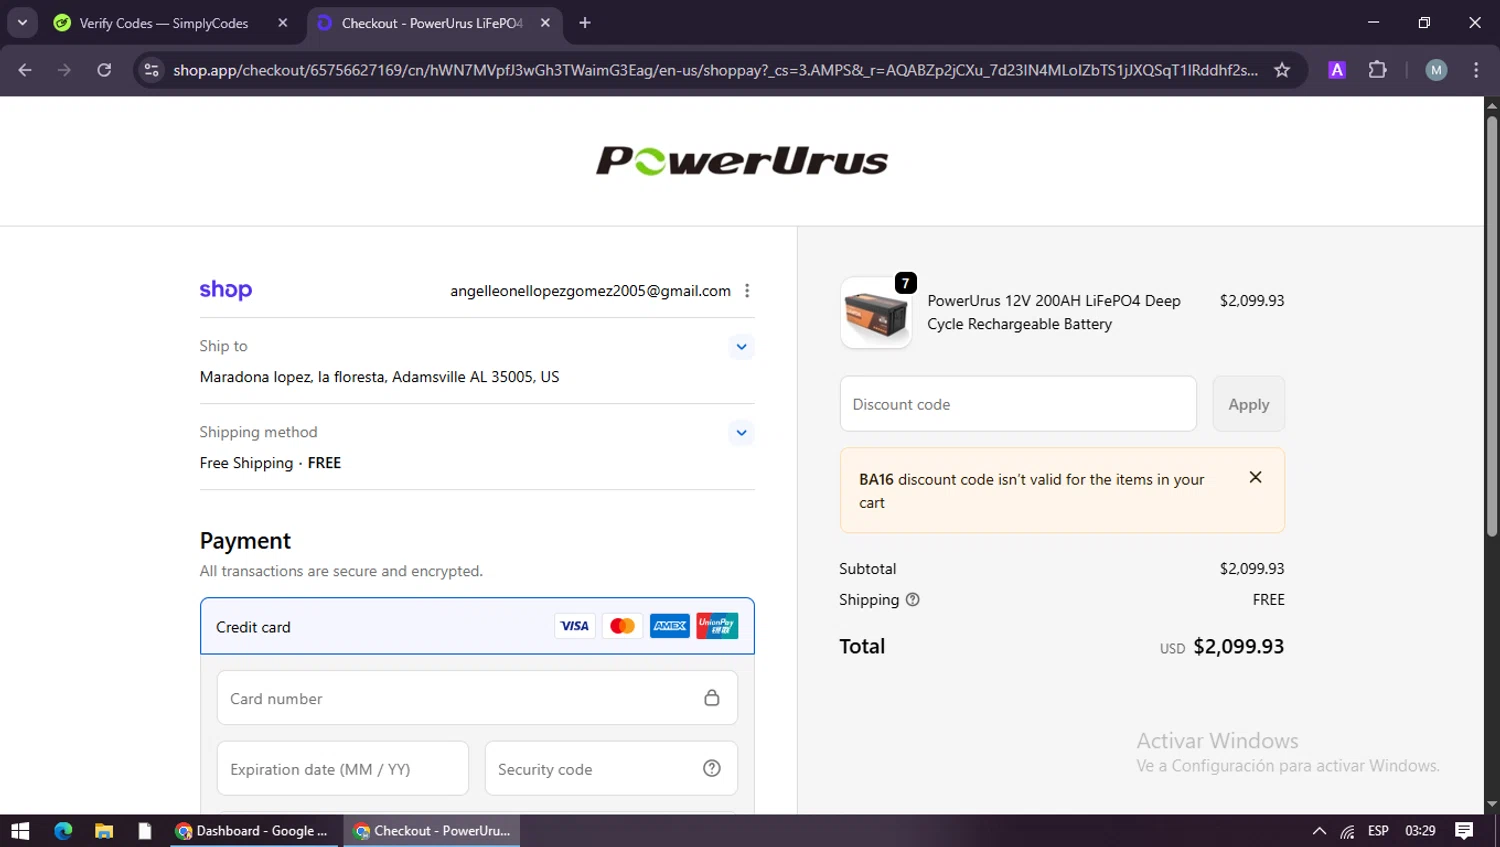The width and height of the screenshot is (1500, 847).
Task: Open Chrome three-dot menu
Action: 1476,70
